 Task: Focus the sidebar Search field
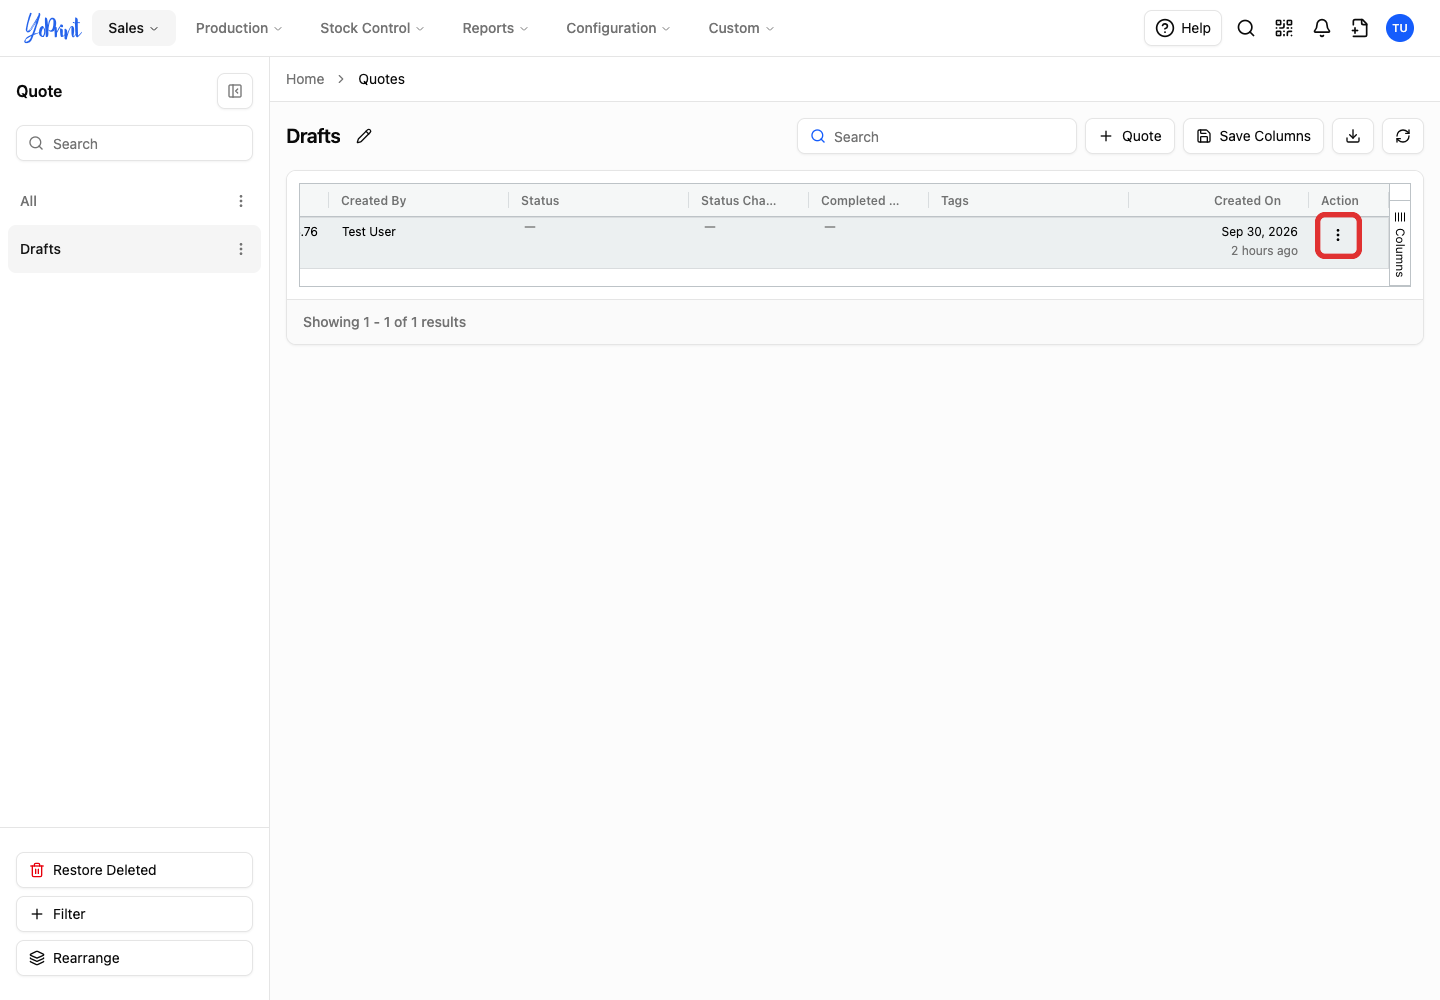134,143
